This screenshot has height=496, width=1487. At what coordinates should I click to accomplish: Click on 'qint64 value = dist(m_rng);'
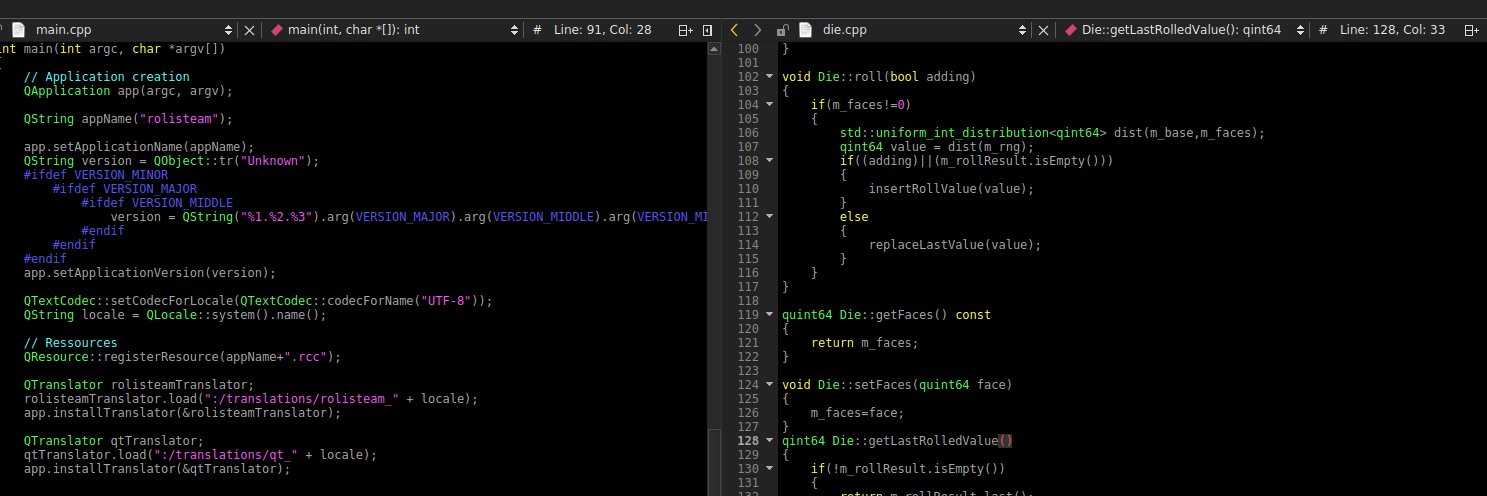point(937,147)
